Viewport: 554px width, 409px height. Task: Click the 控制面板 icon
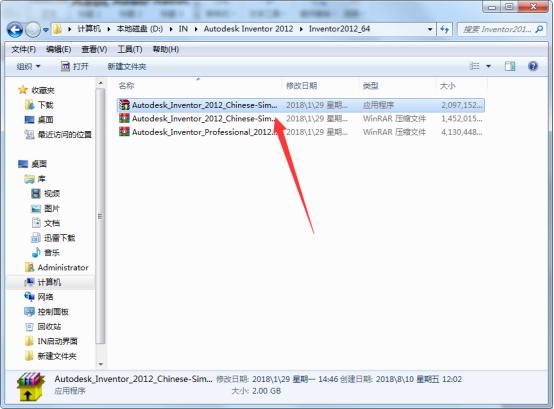click(x=29, y=312)
